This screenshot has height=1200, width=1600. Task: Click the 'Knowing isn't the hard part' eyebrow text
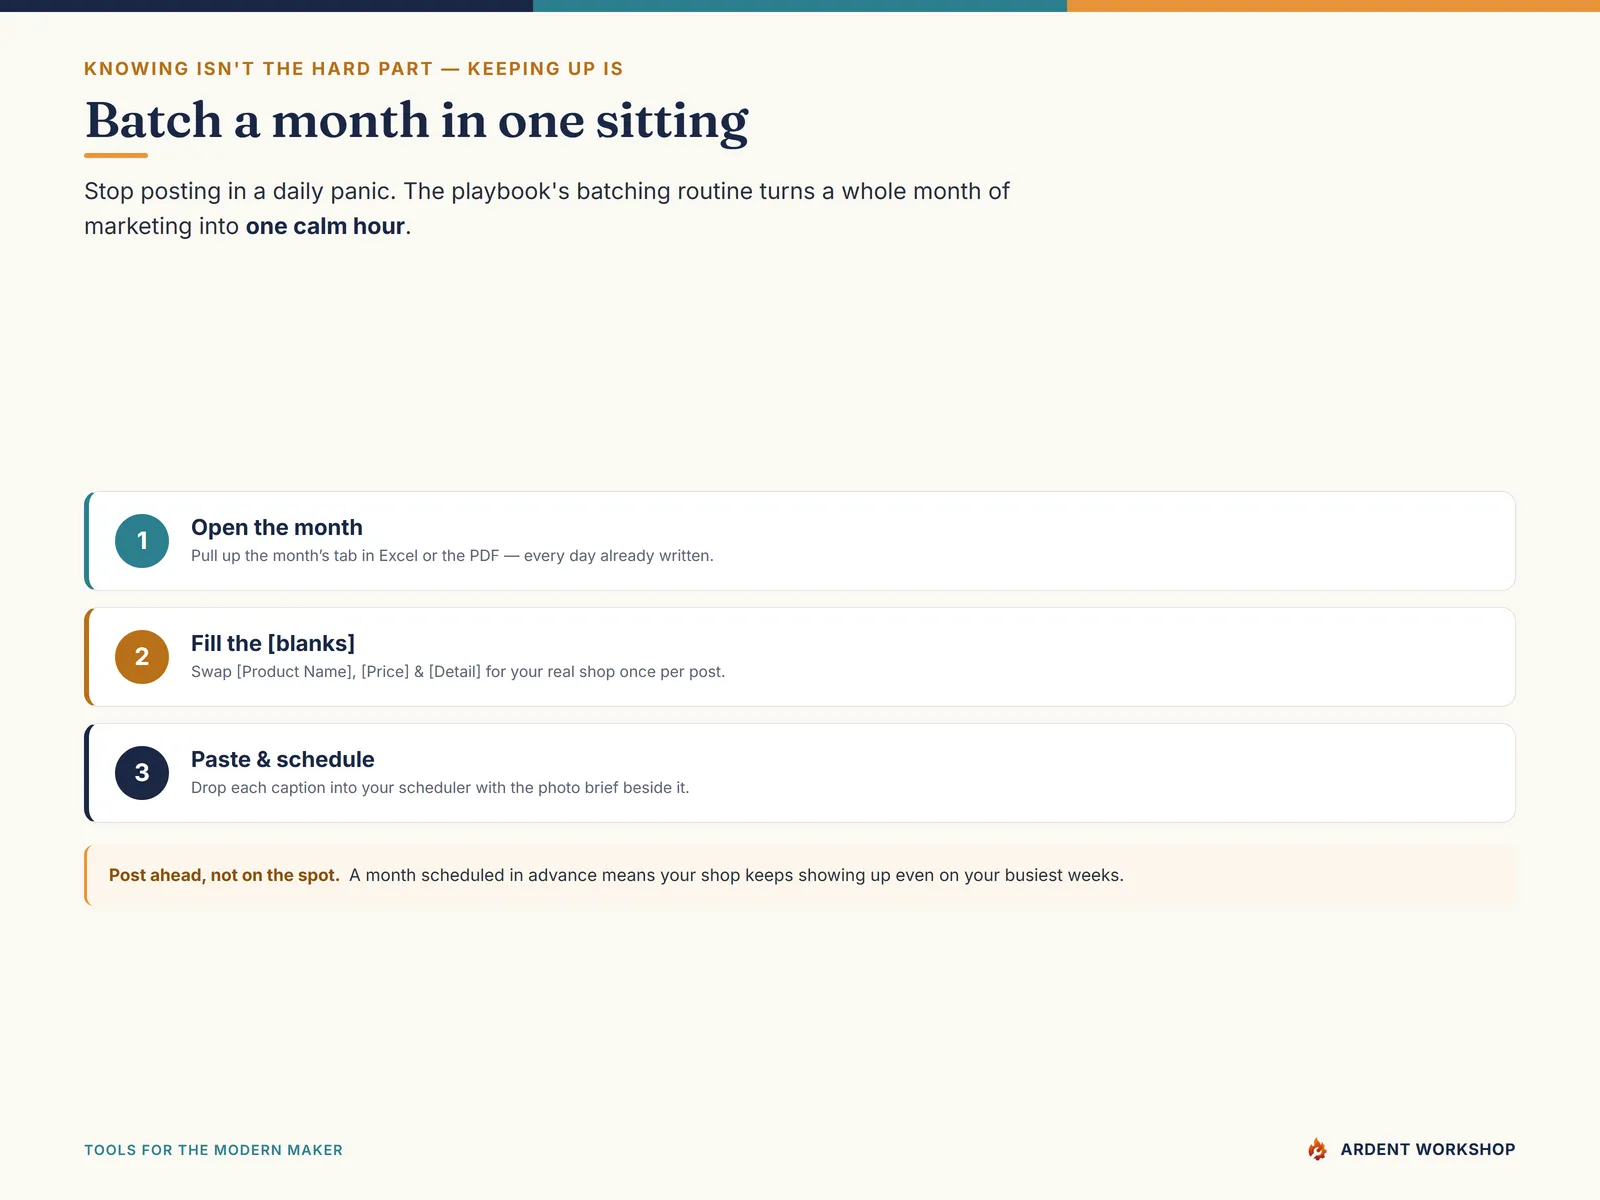coord(354,69)
